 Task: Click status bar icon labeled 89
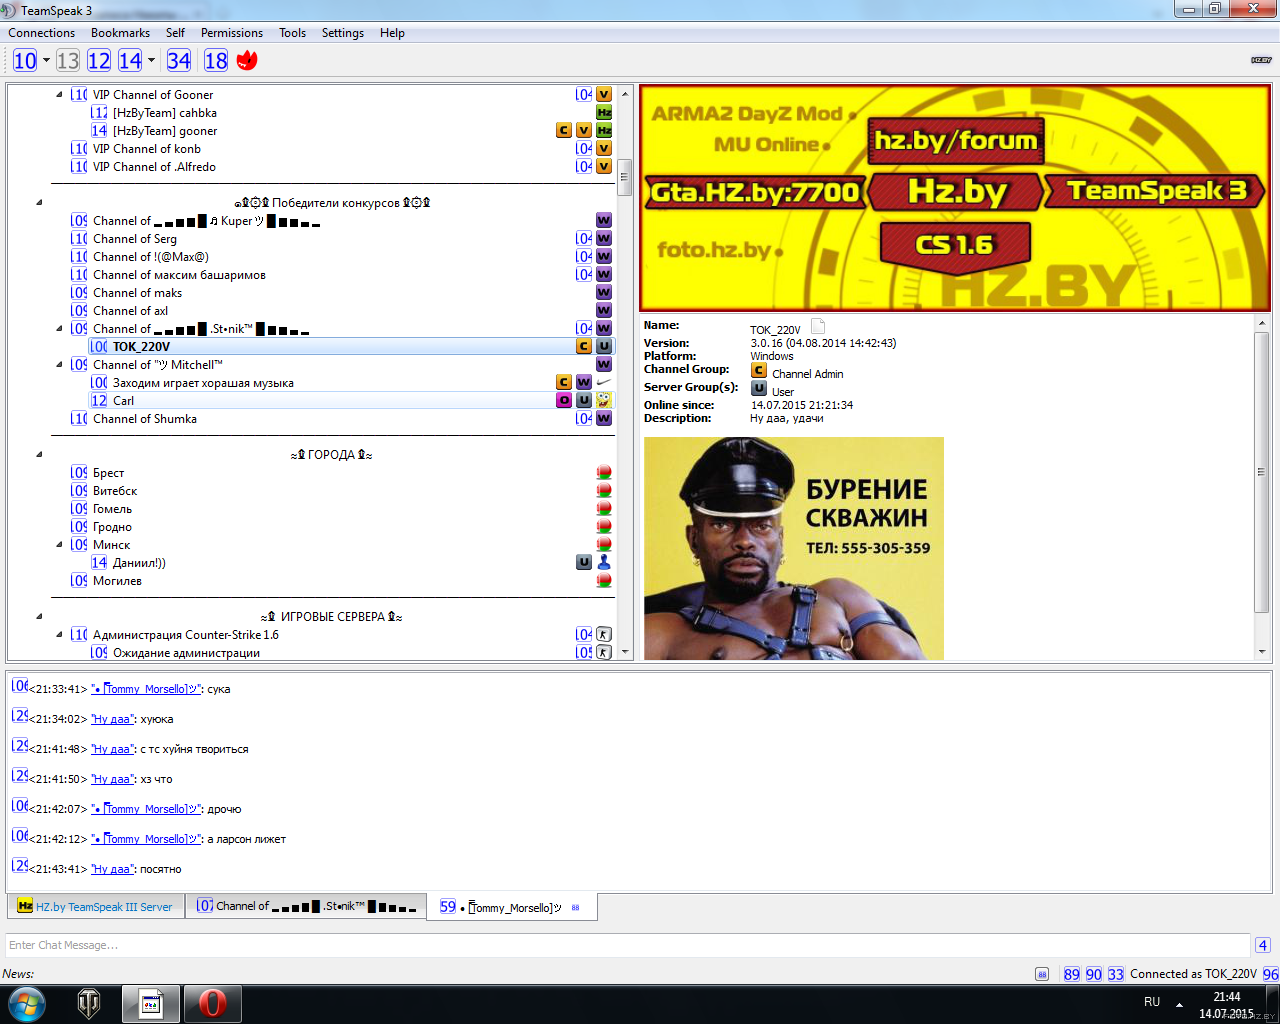tap(1072, 974)
